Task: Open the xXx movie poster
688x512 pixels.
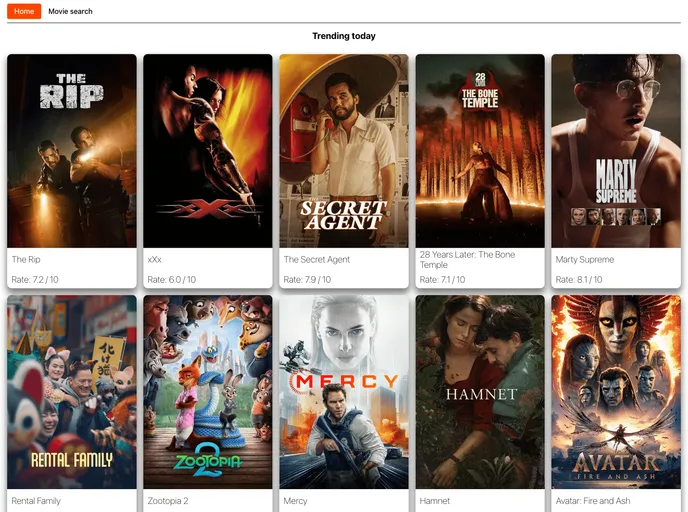Action: [208, 151]
